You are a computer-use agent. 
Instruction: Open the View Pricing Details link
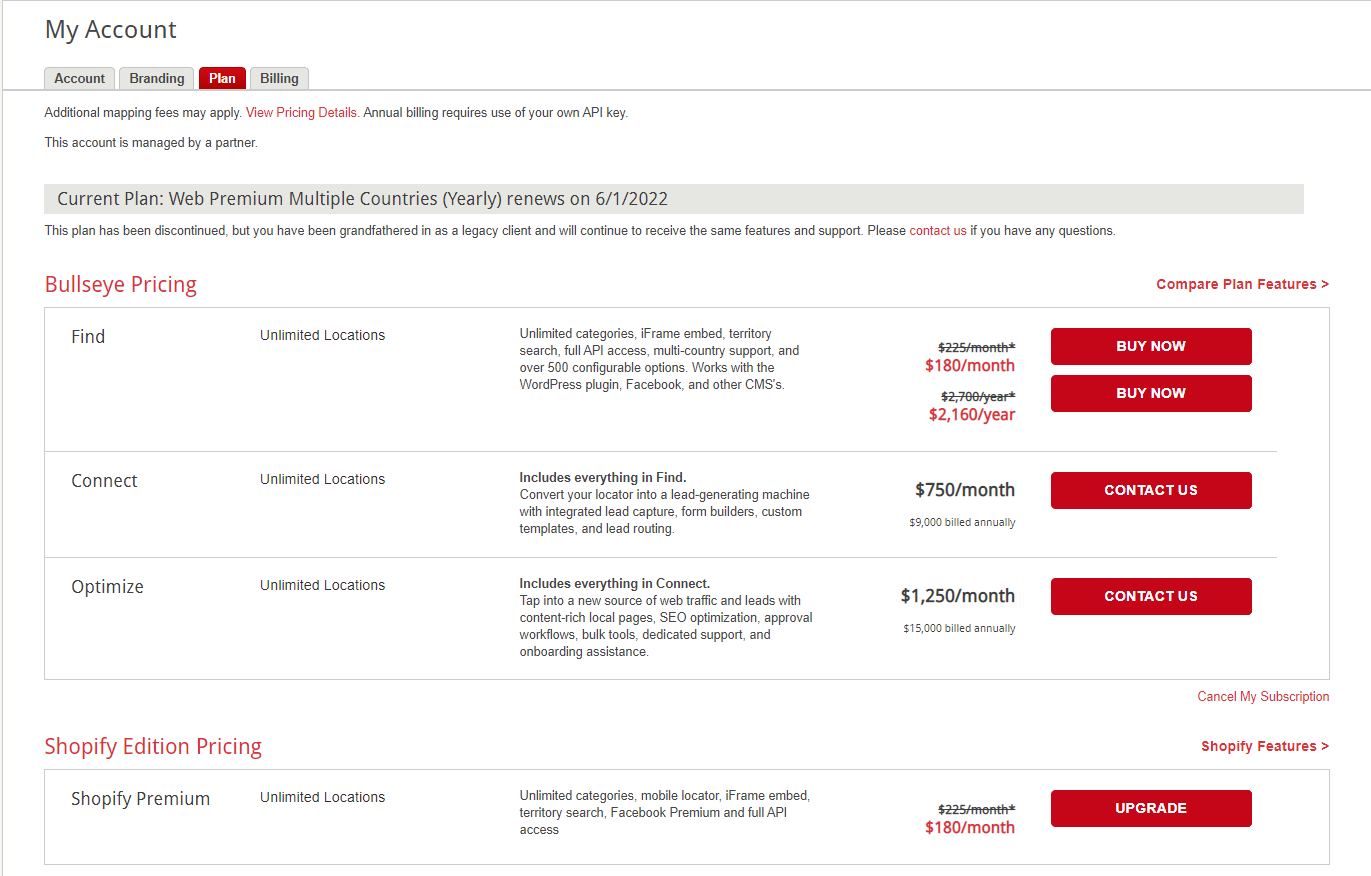coord(302,113)
